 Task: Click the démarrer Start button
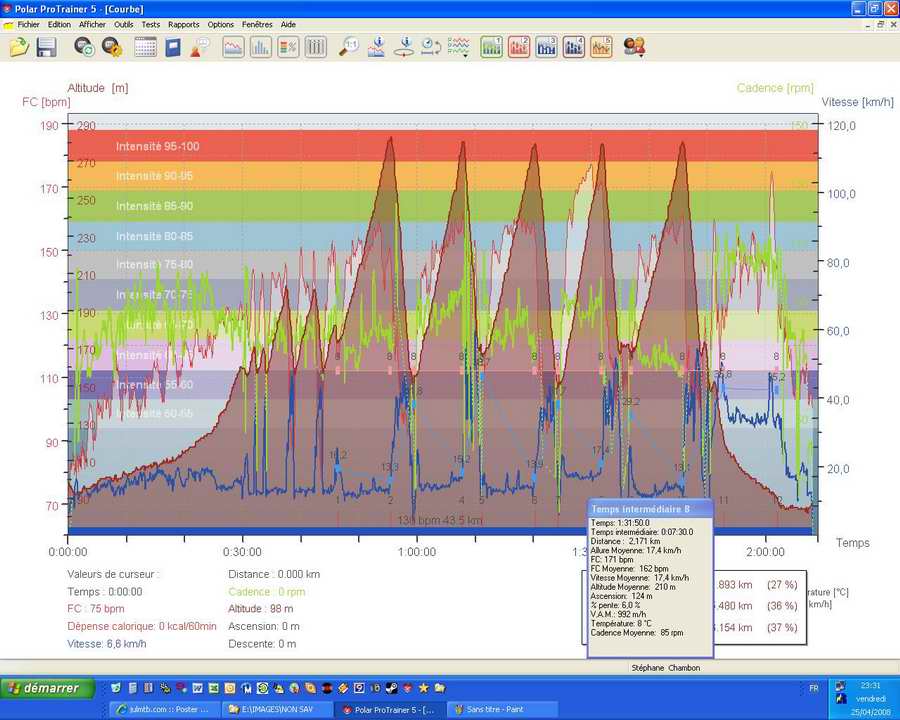(x=47, y=688)
